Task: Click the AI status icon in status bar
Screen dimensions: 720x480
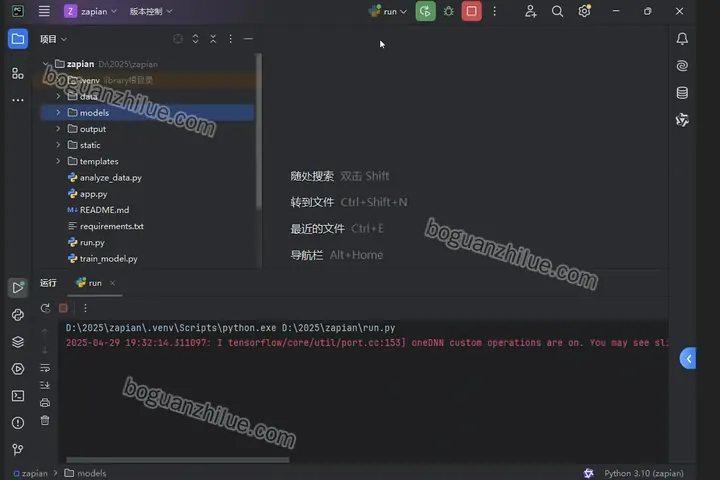Action: (589, 473)
